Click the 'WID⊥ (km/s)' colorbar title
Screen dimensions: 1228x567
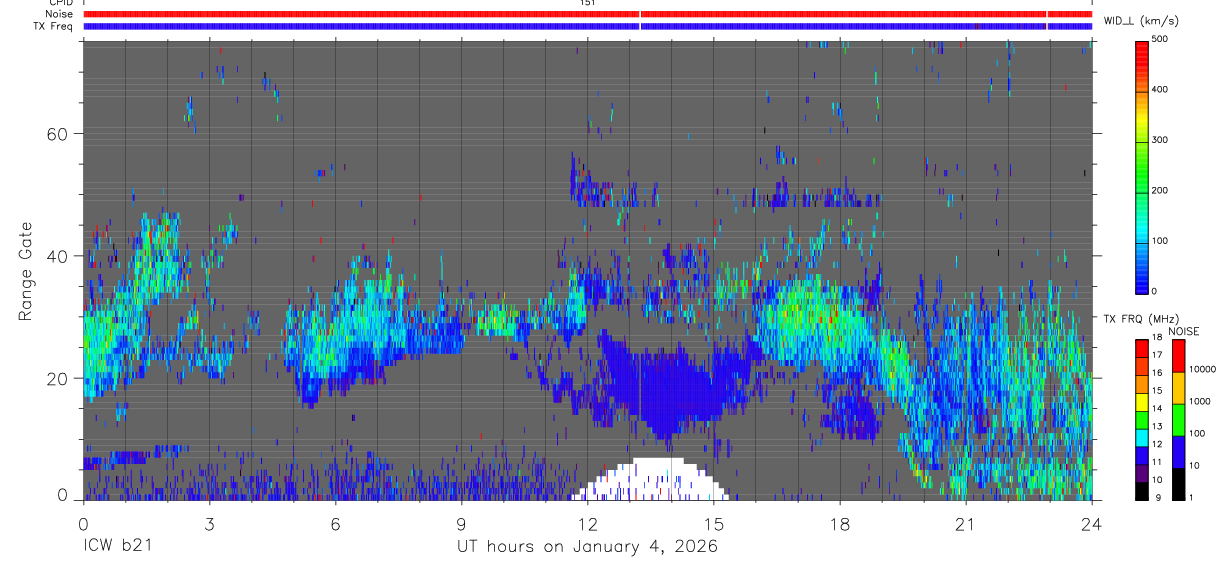coord(1141,21)
